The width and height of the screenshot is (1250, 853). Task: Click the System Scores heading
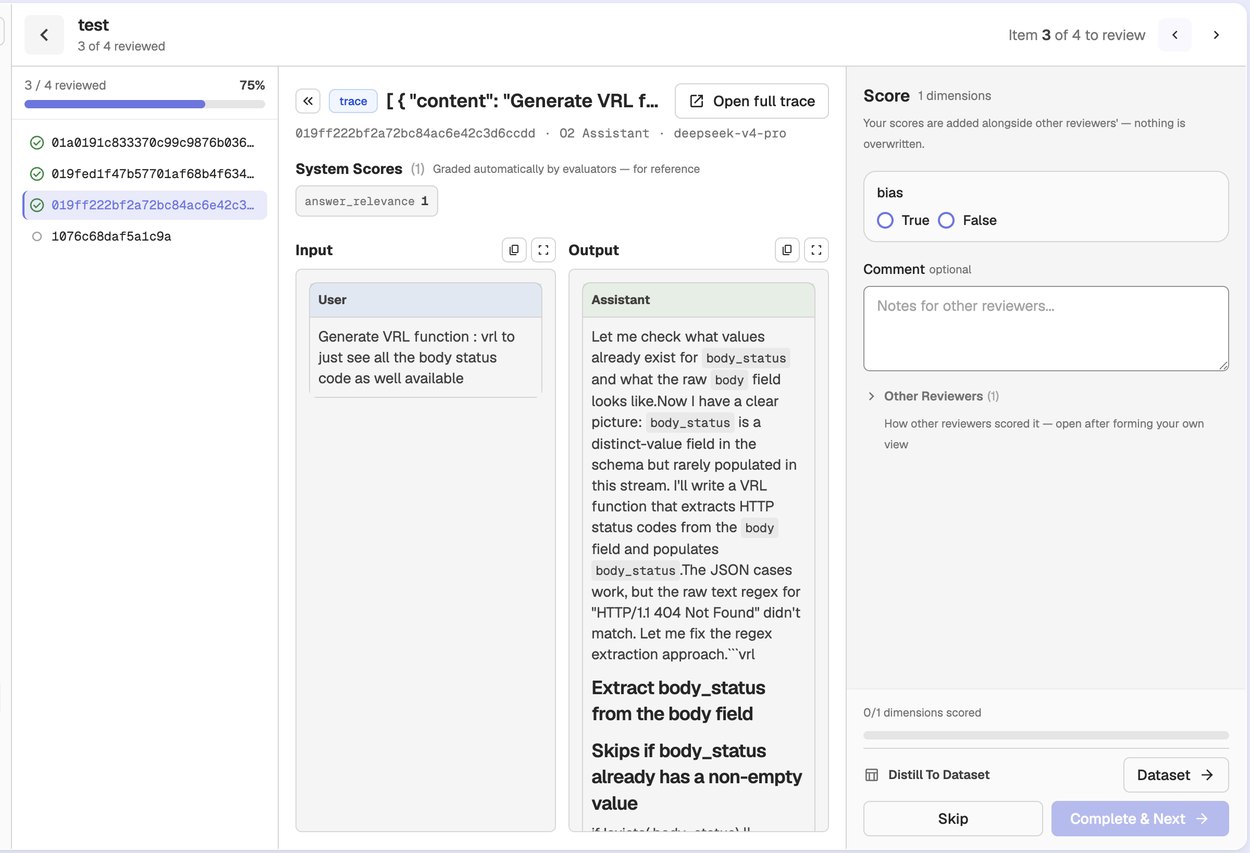[x=349, y=169]
